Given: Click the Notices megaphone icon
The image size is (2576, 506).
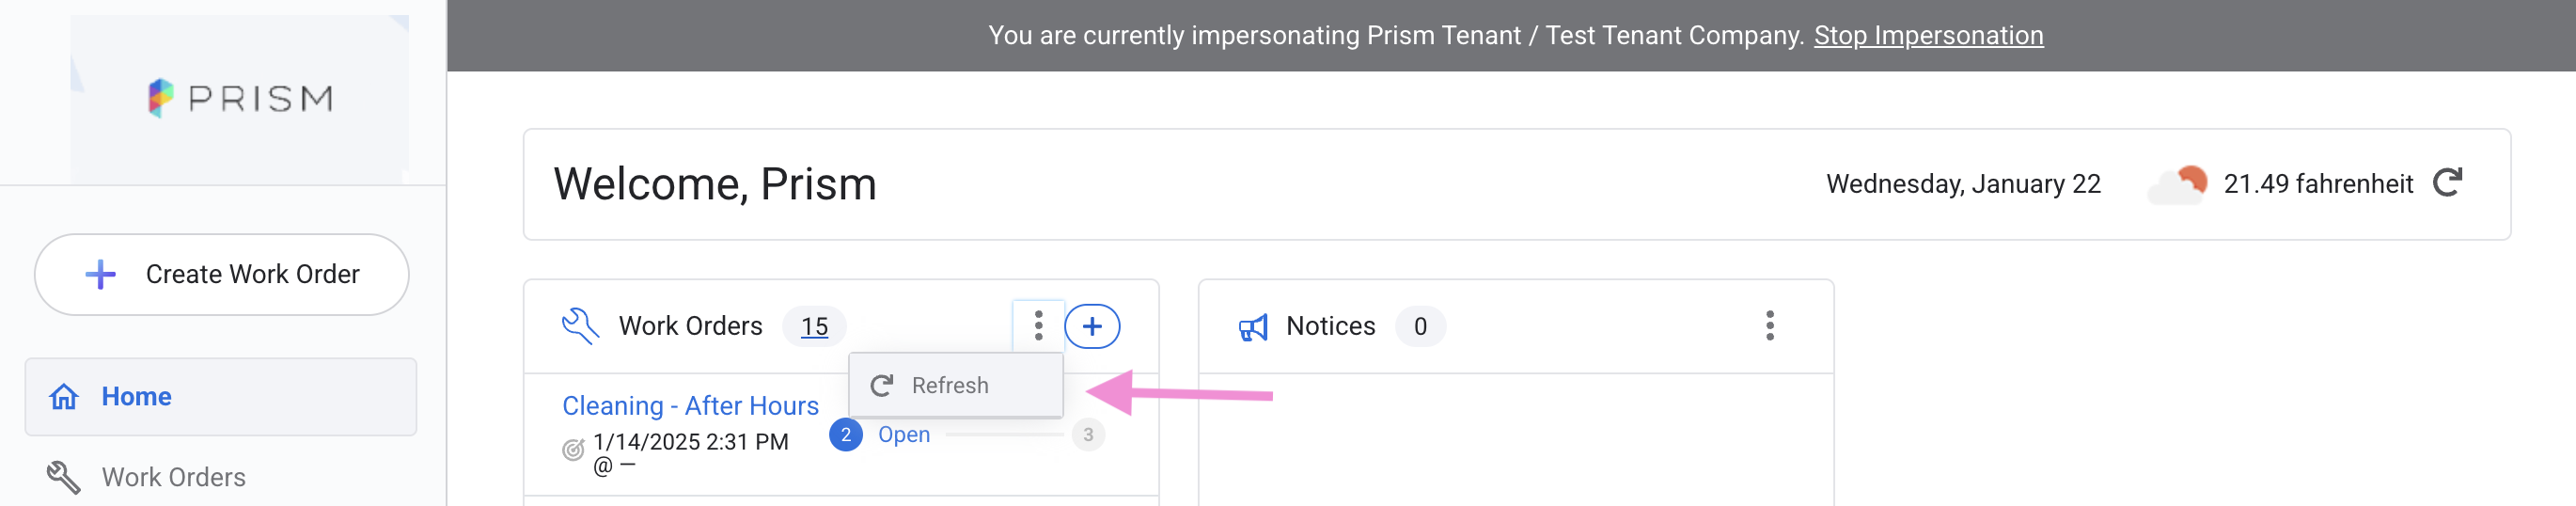Looking at the screenshot, I should click(x=1252, y=327).
